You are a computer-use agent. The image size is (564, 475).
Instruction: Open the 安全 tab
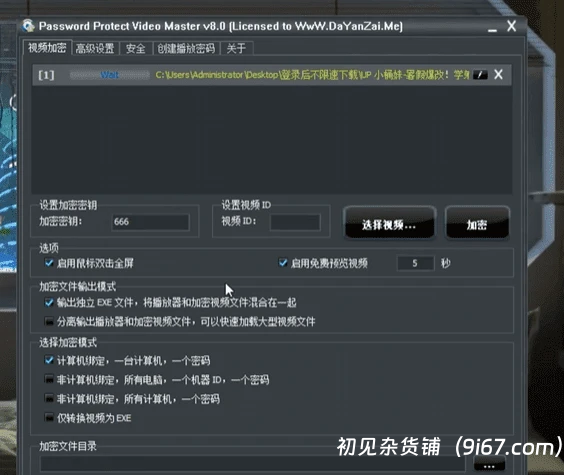(136, 49)
